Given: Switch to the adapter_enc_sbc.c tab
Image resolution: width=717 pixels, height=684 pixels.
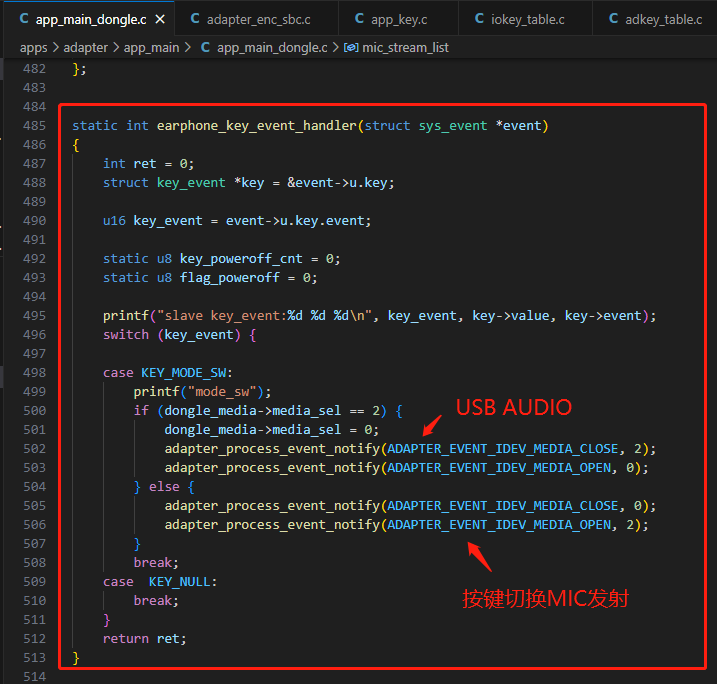Looking at the screenshot, I should coord(256,19).
